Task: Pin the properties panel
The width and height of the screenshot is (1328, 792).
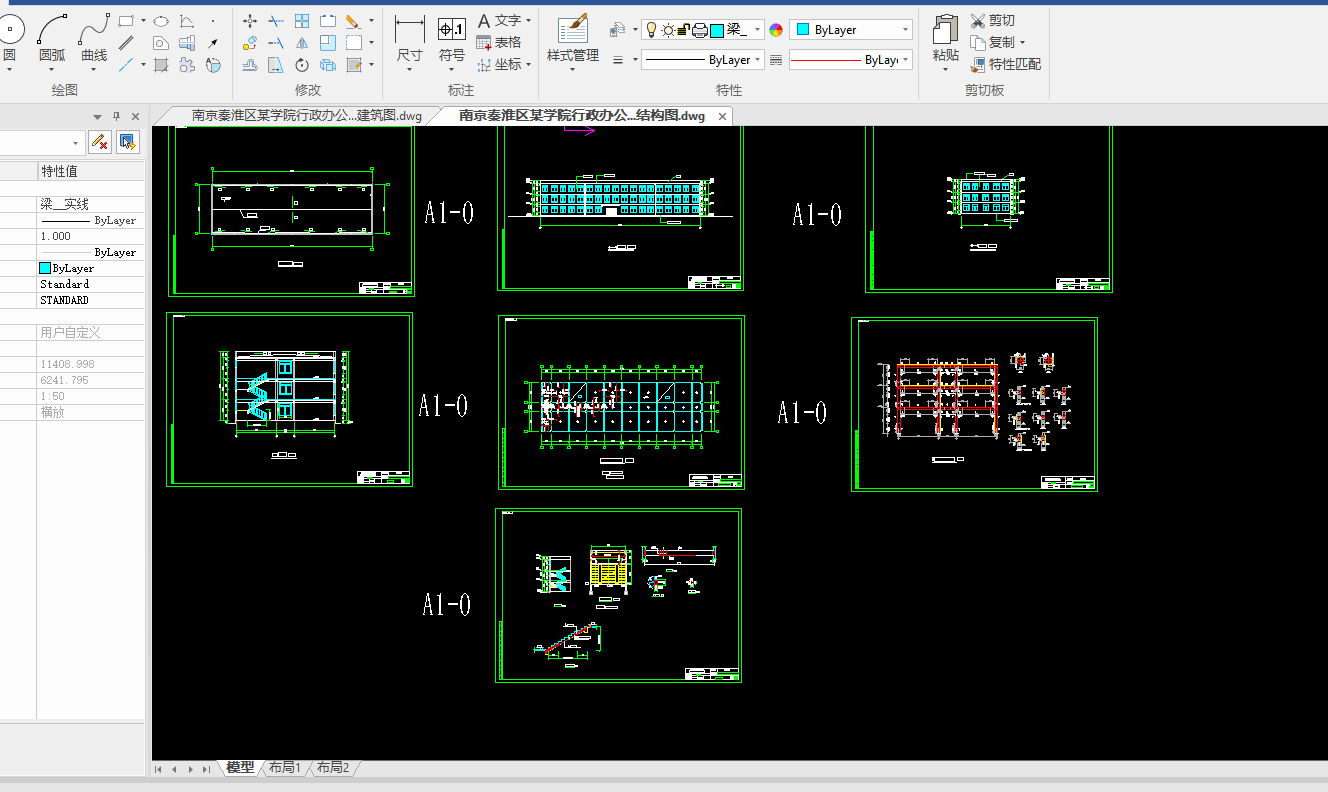Action: coord(116,117)
